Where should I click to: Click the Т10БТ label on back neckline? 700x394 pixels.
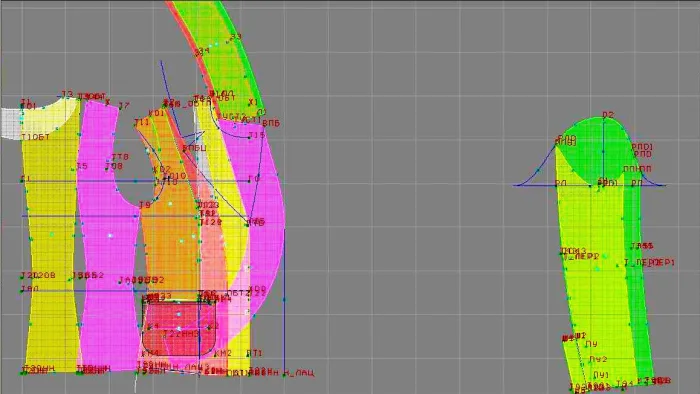(35, 137)
